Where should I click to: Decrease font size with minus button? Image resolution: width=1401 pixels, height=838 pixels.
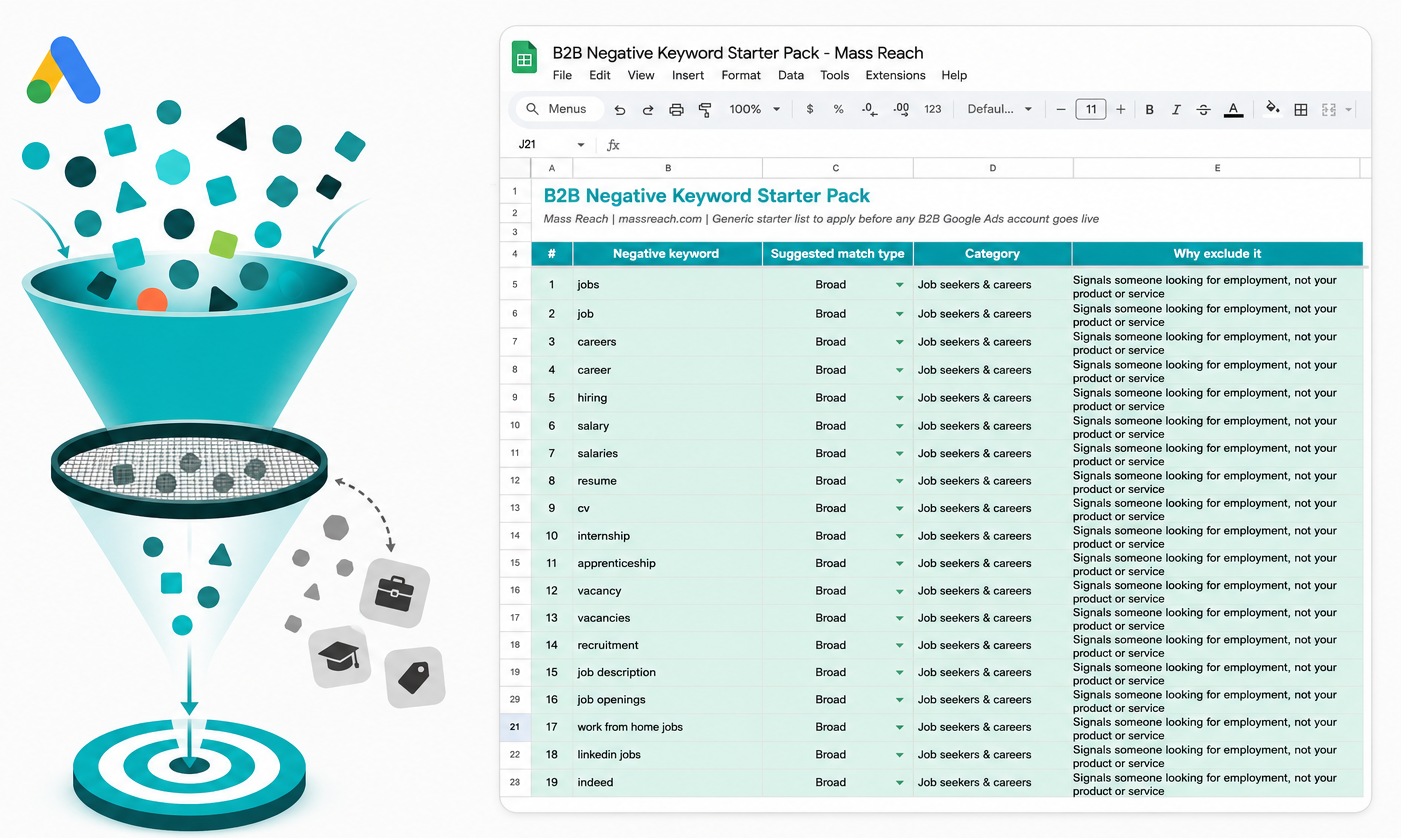coord(1061,109)
